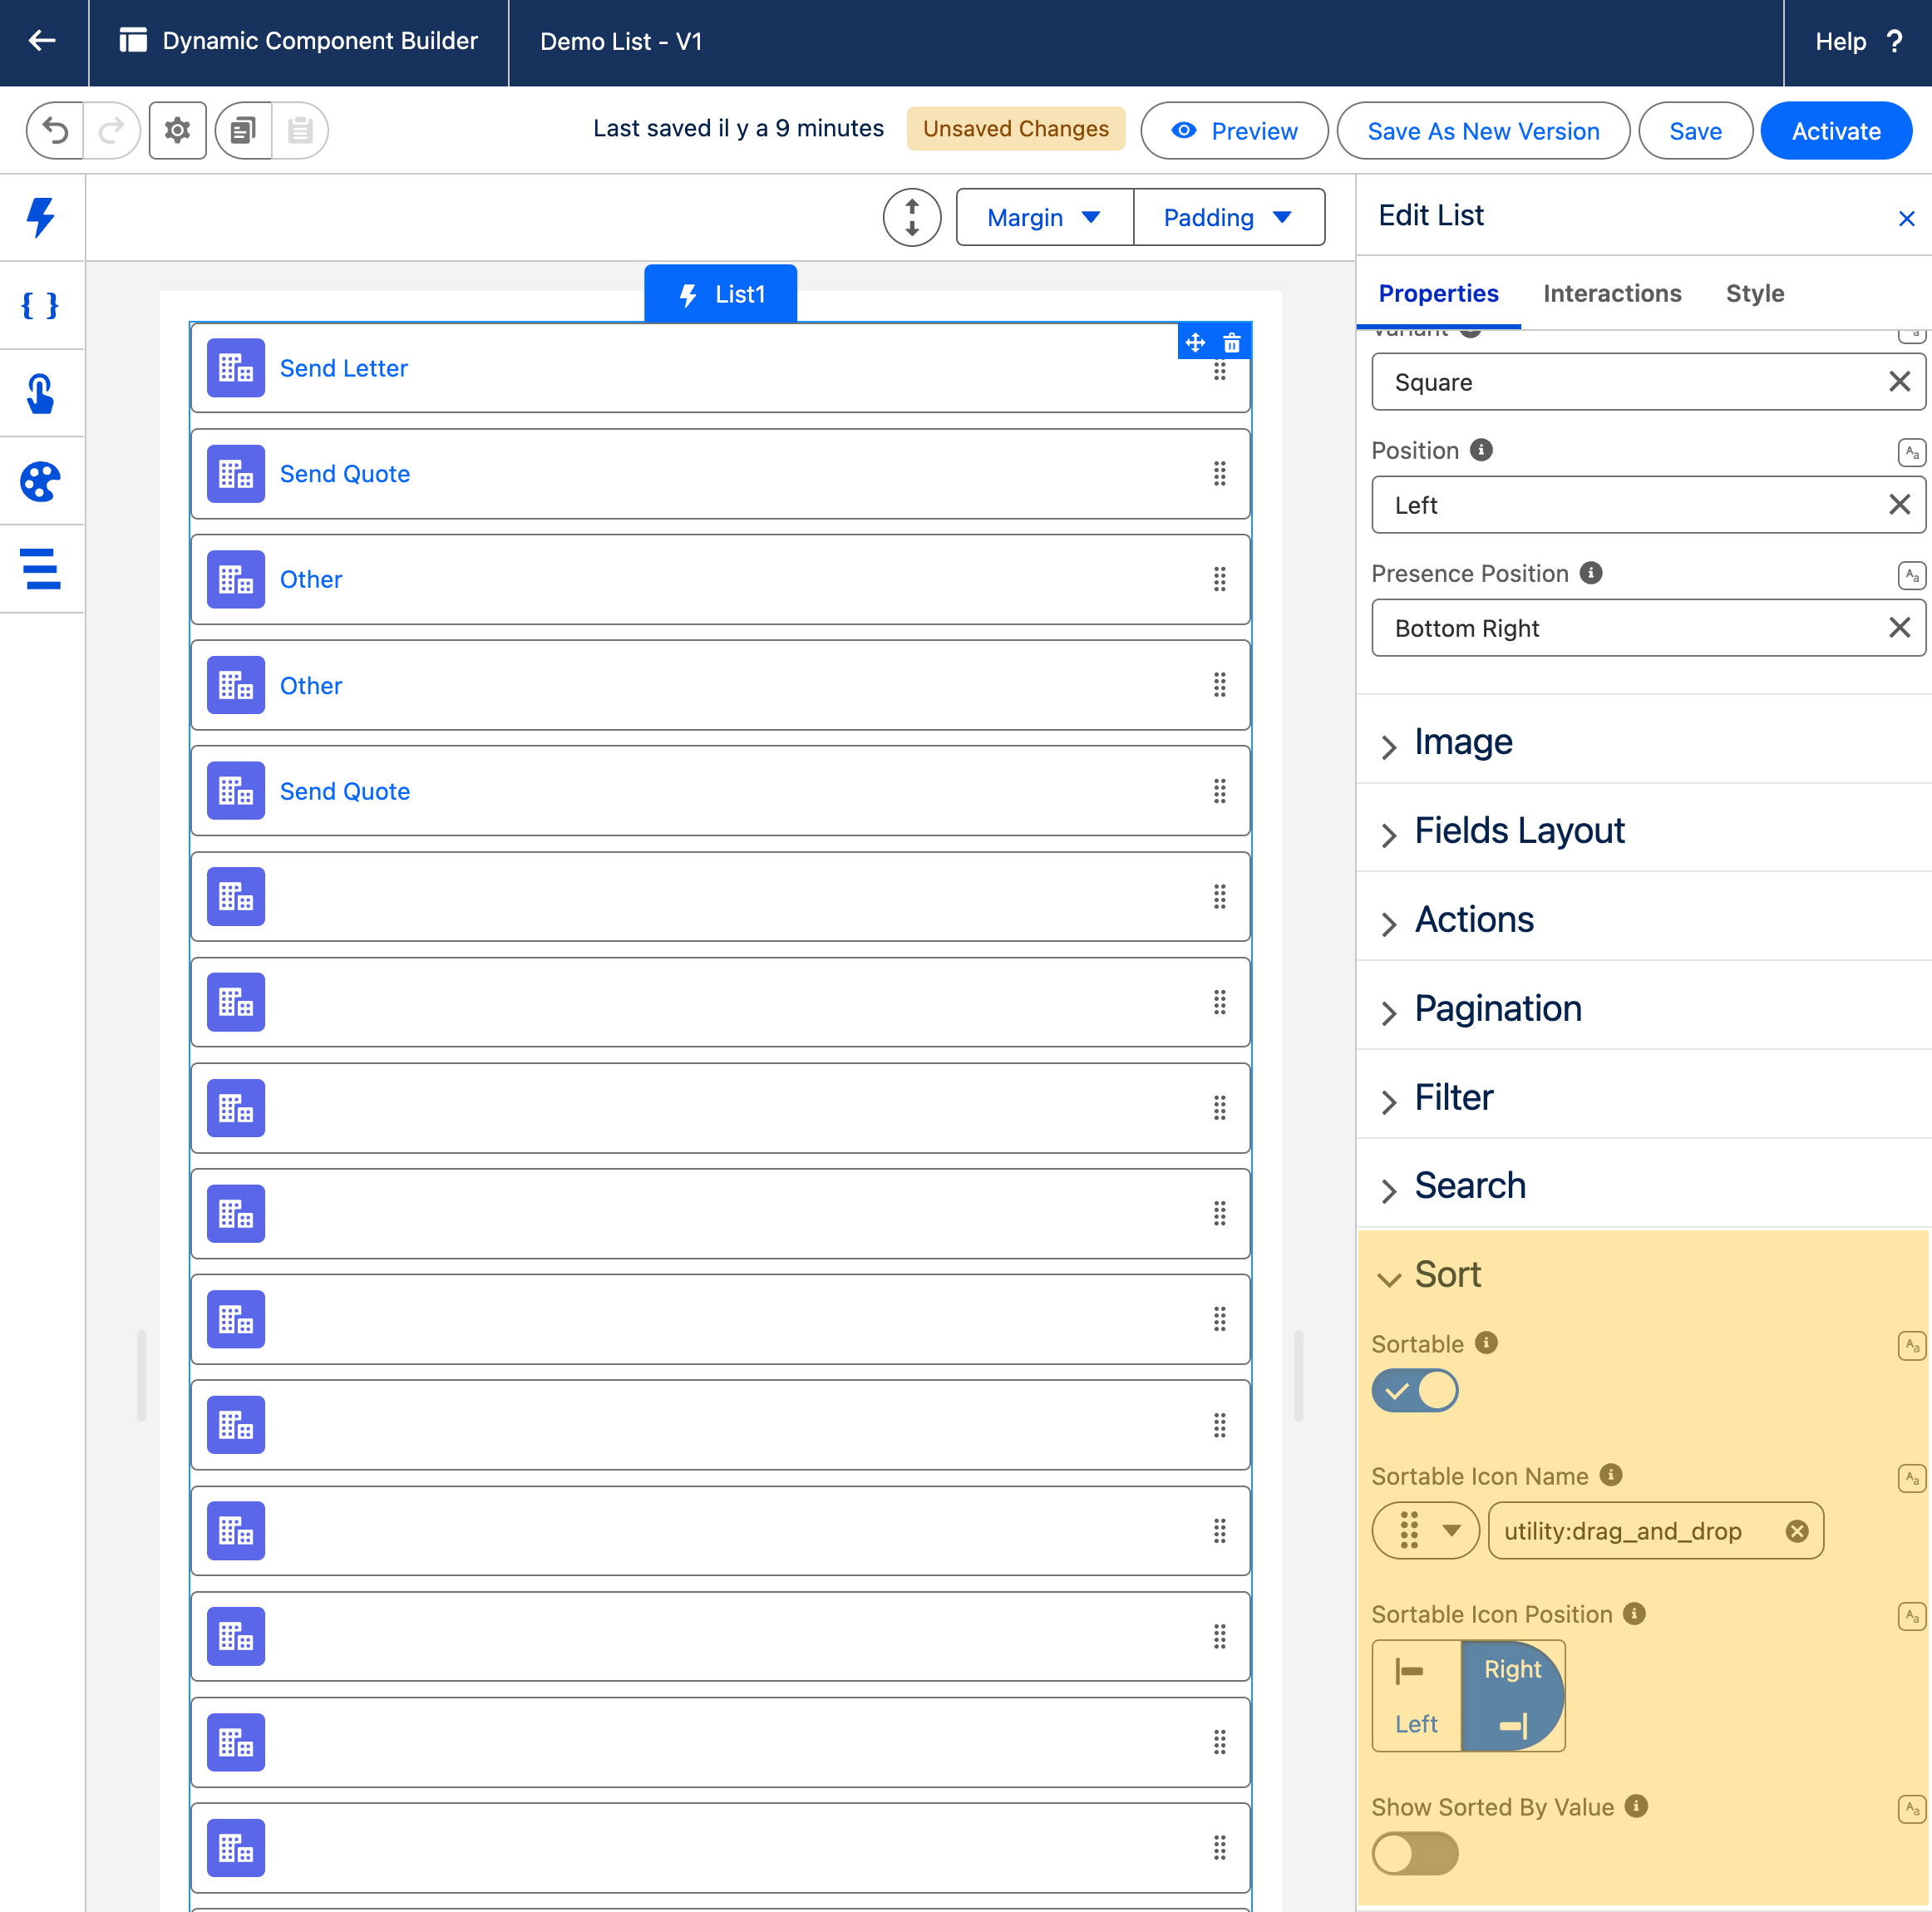Viewport: 1932px width, 1912px height.
Task: Enable Show Sorted By Value toggle
Action: coord(1414,1853)
